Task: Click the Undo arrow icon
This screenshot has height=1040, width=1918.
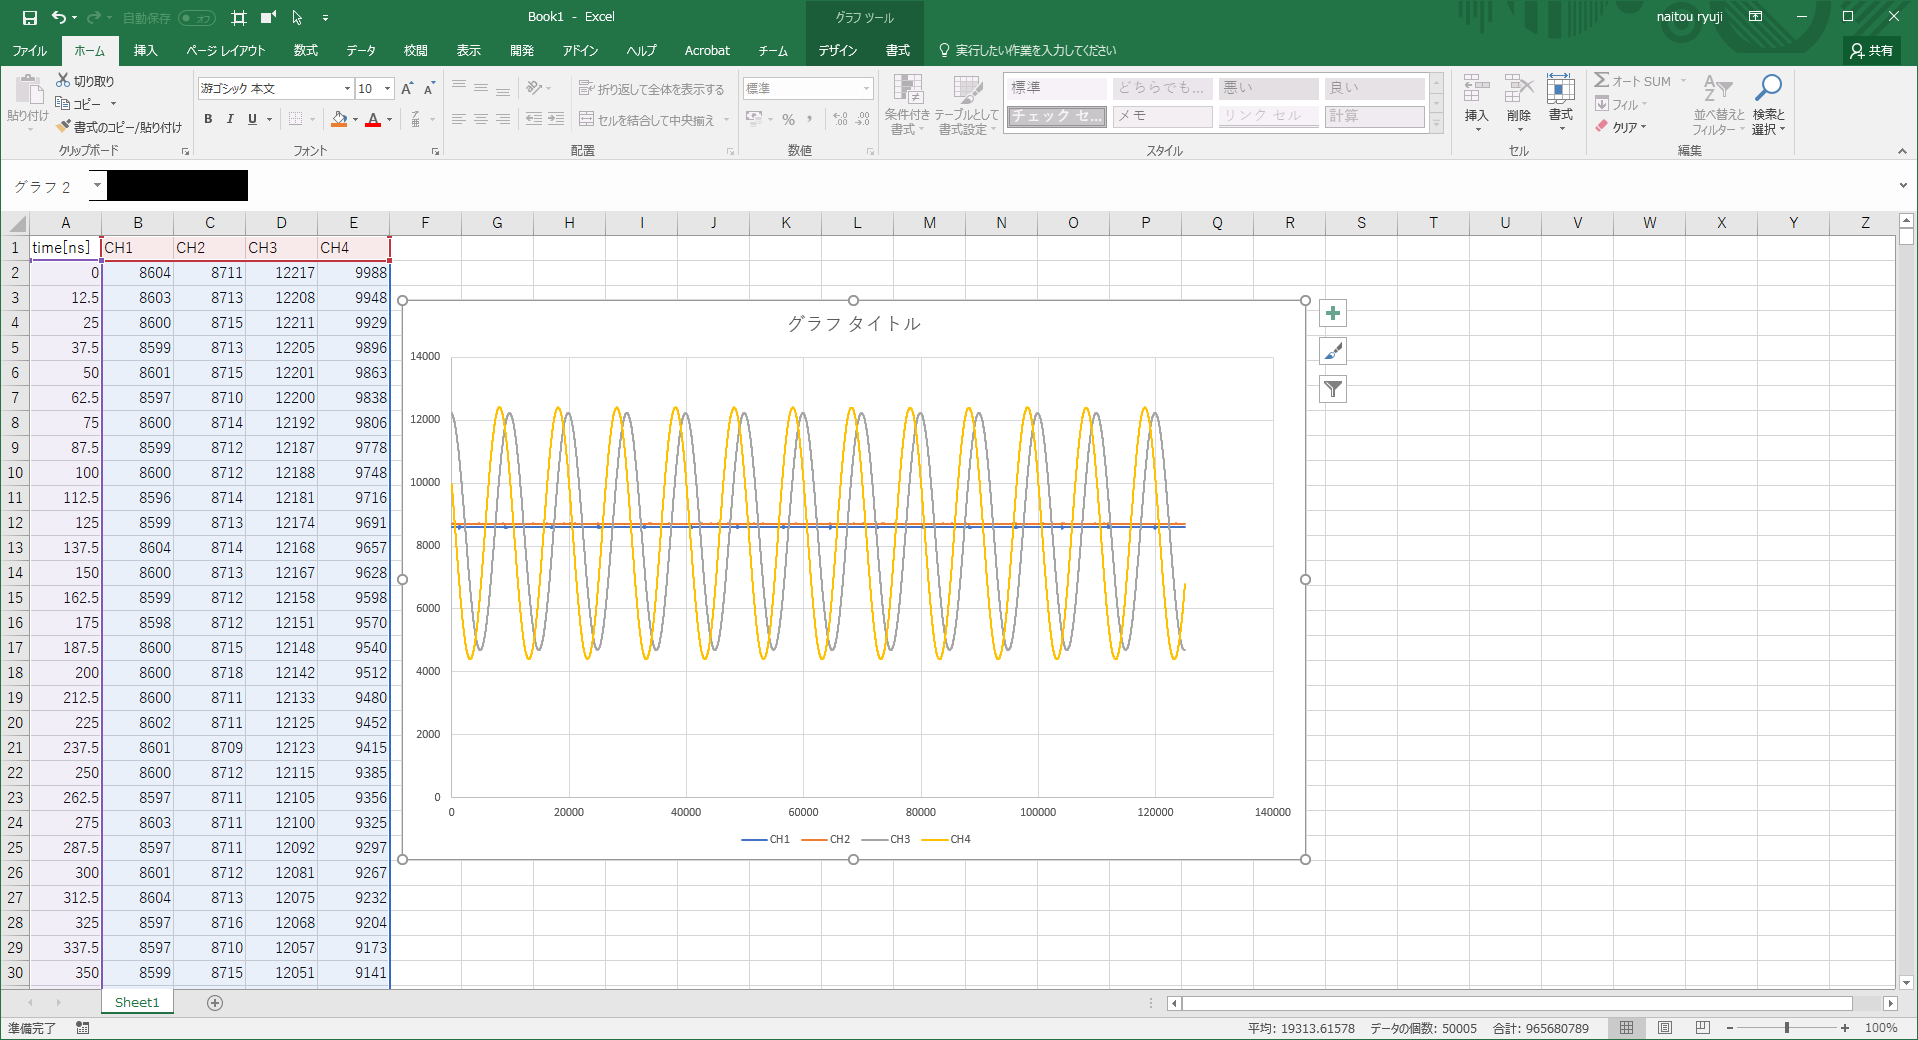Action: pyautogui.click(x=59, y=17)
